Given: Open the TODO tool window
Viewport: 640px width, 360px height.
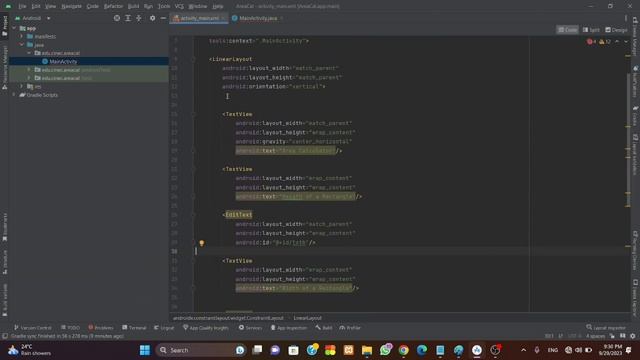Looking at the screenshot, I should coord(70,327).
